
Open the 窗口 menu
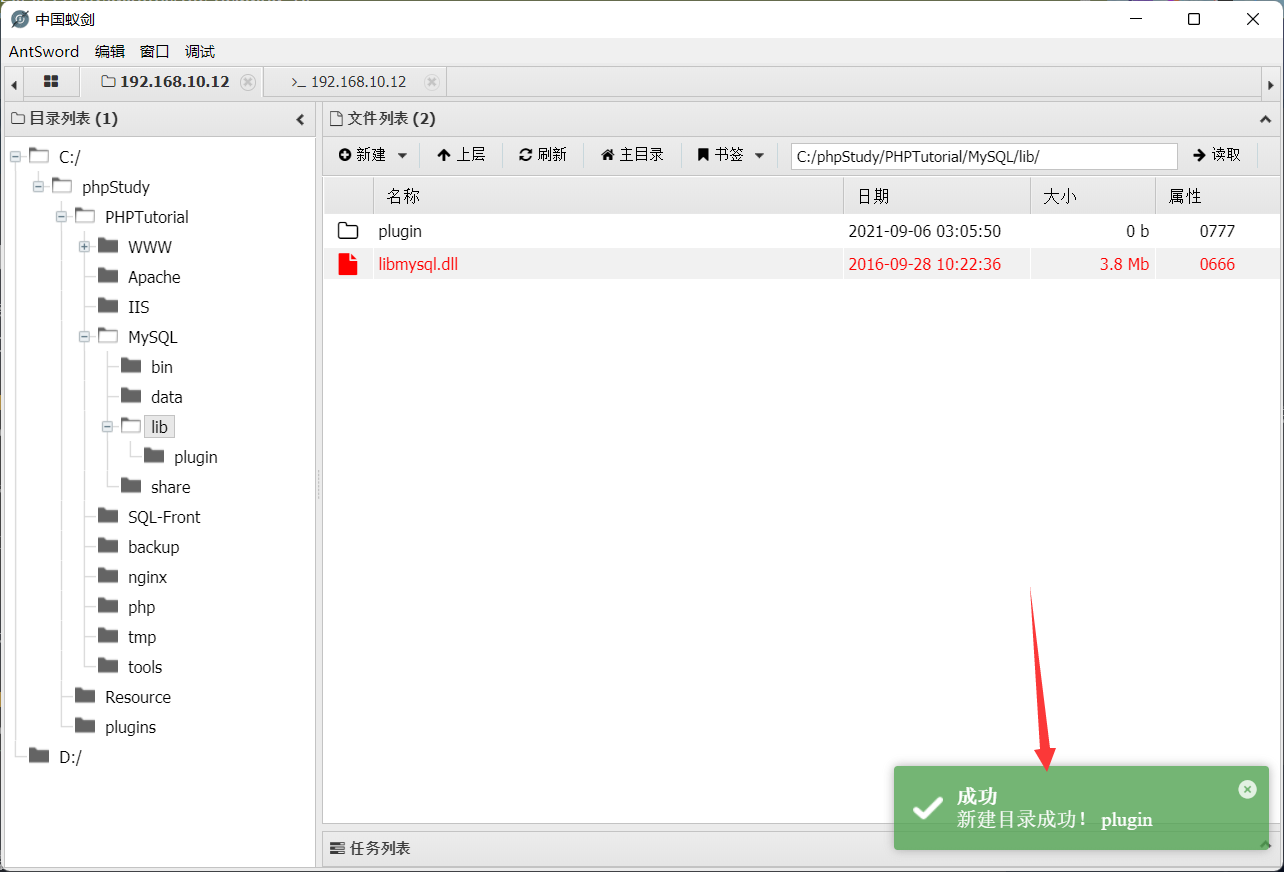click(x=155, y=51)
